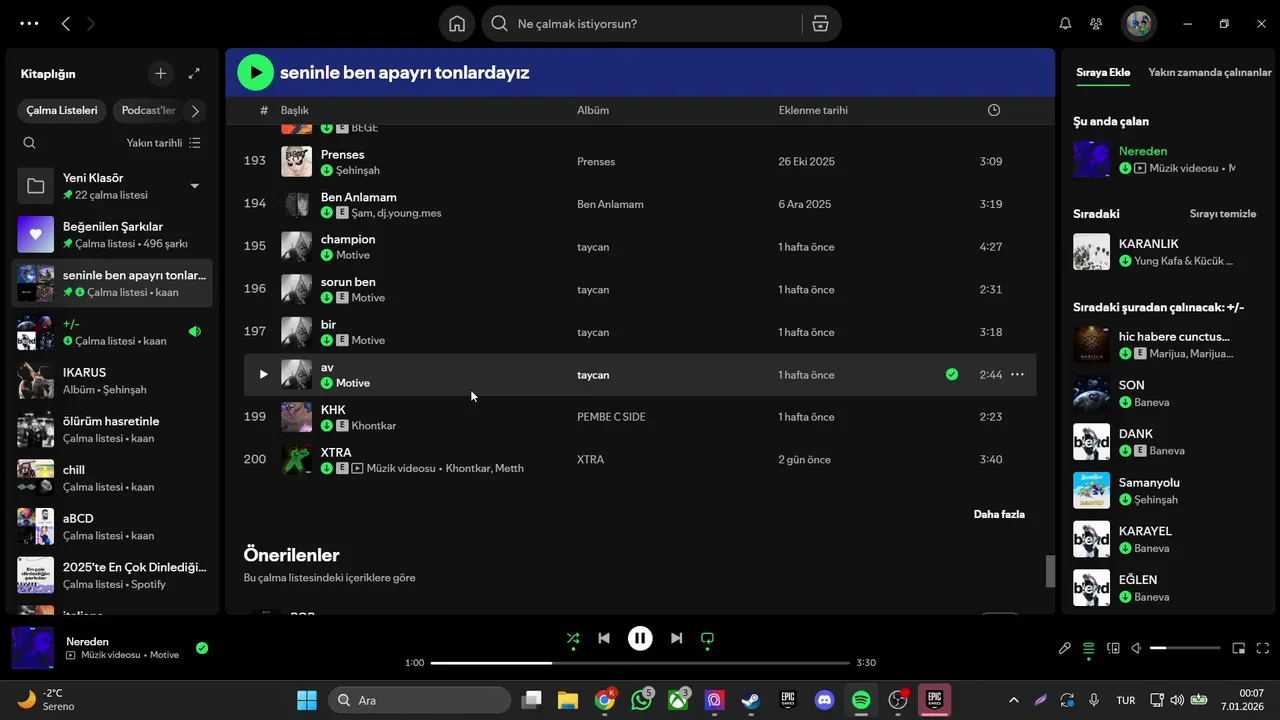The width and height of the screenshot is (1280, 720).
Task: Open Discord from the taskbar
Action: (x=824, y=700)
